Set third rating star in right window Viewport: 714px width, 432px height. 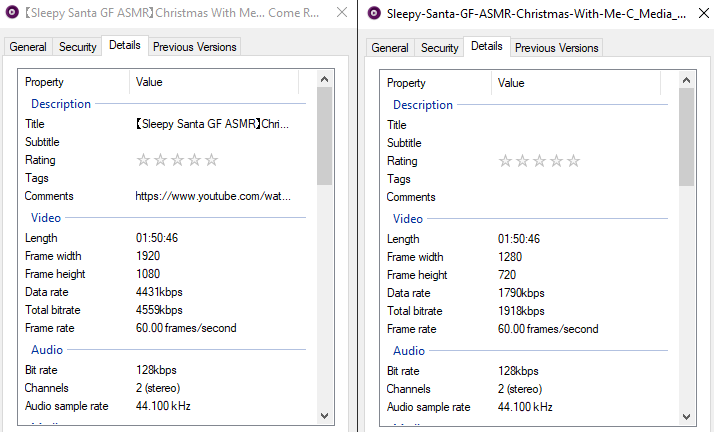[x=539, y=161]
